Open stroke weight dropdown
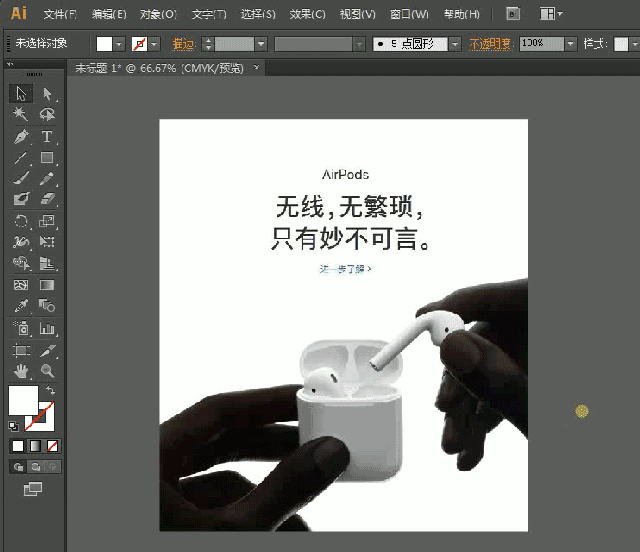The image size is (640, 552). 261,44
